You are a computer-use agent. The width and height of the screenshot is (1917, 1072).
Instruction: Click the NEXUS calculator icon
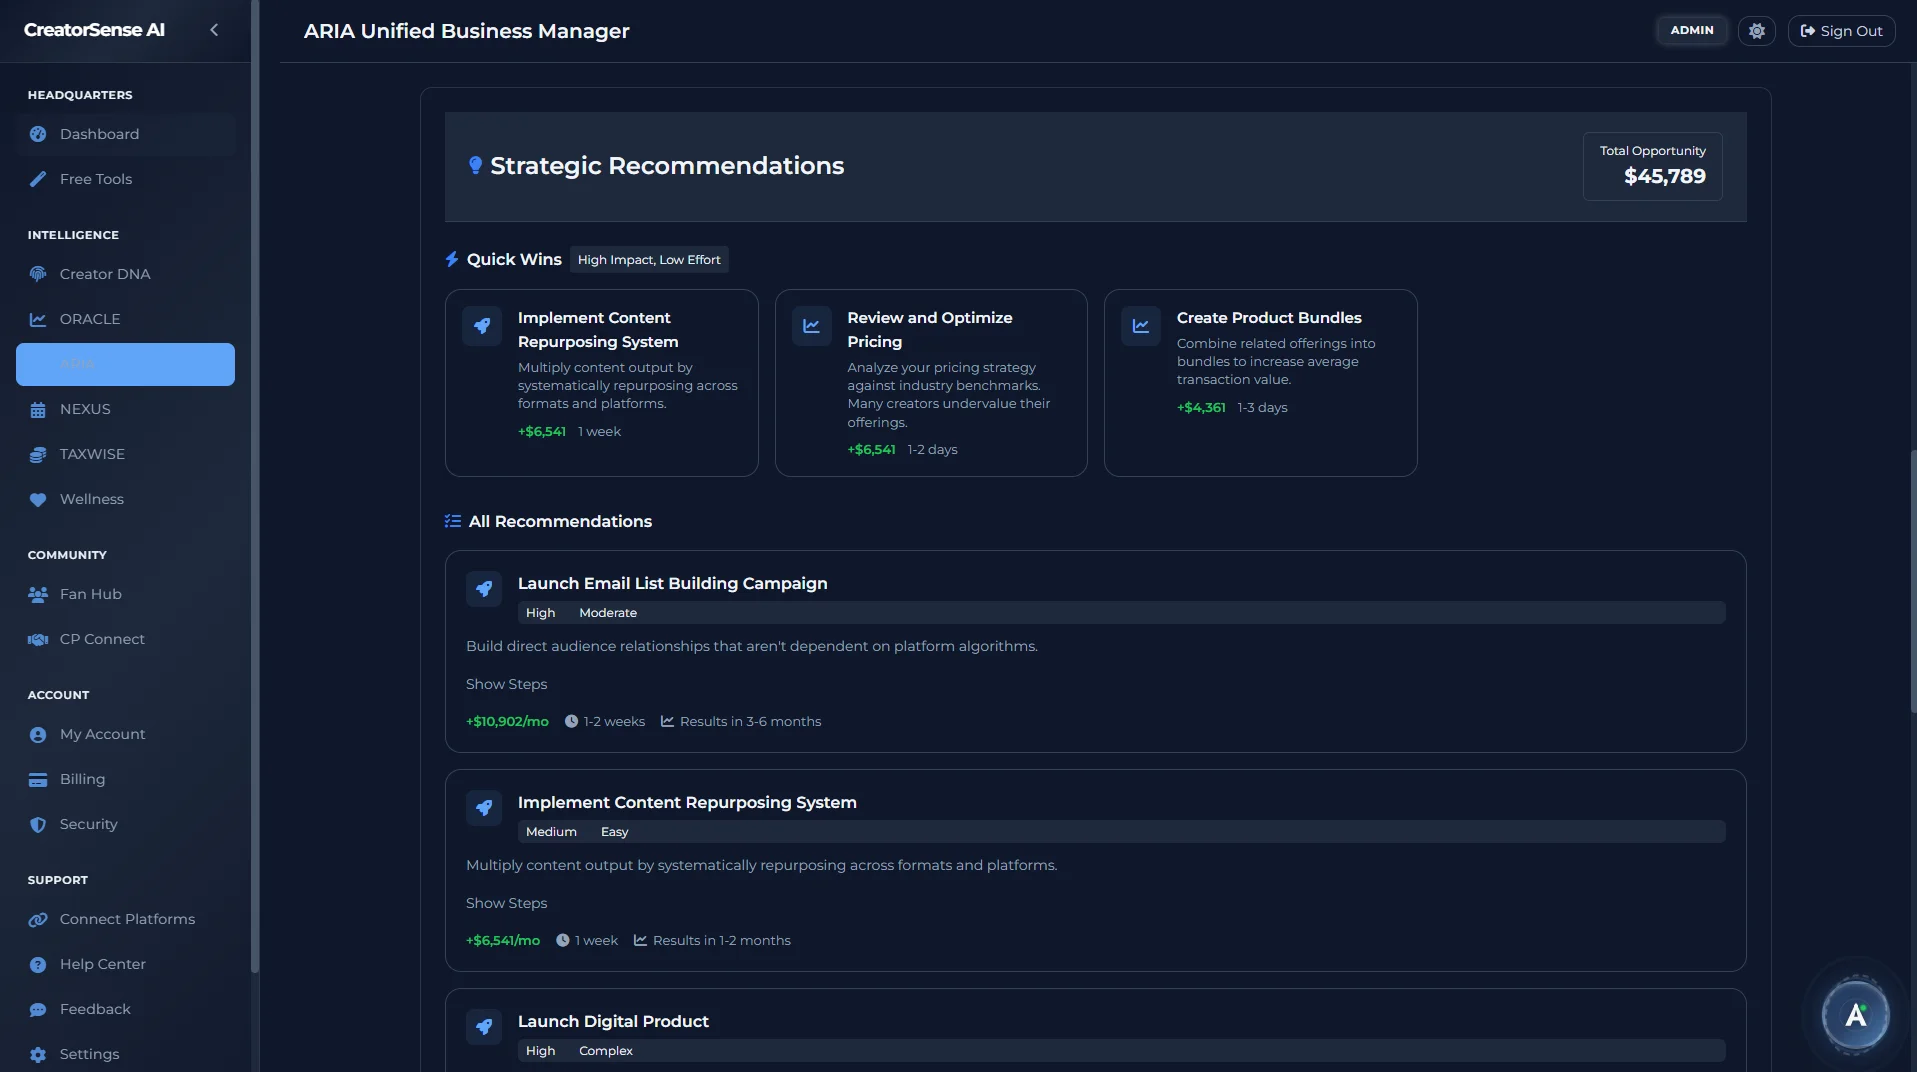point(37,409)
